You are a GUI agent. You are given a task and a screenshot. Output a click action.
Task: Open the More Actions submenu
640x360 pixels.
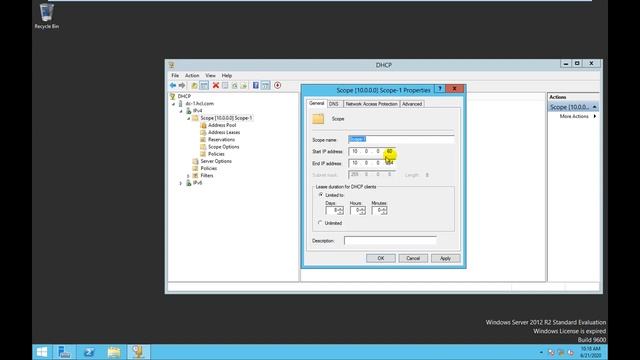click(x=577, y=116)
